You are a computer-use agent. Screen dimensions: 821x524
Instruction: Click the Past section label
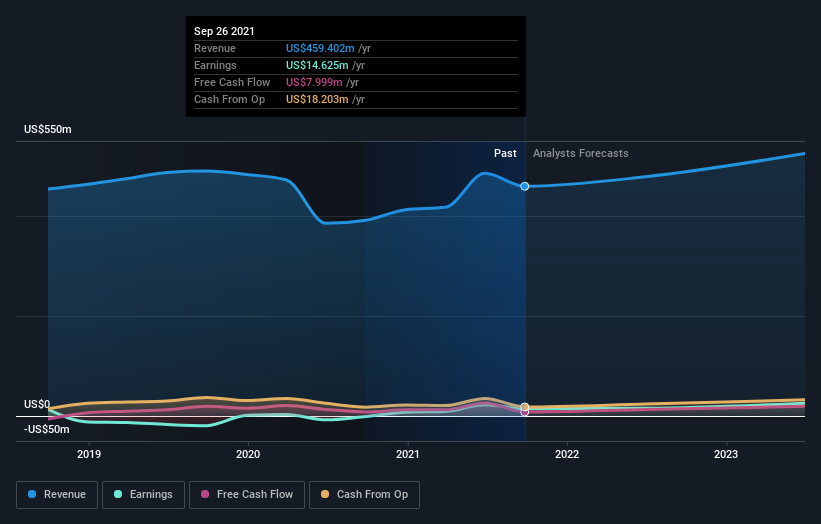pyautogui.click(x=505, y=153)
